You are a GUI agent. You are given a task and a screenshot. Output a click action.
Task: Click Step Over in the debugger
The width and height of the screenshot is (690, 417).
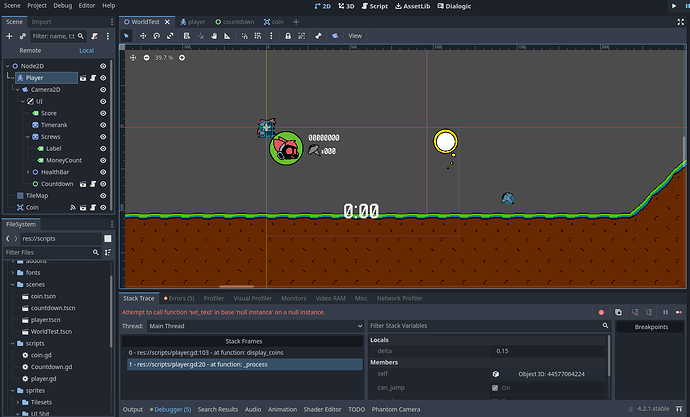click(x=649, y=312)
